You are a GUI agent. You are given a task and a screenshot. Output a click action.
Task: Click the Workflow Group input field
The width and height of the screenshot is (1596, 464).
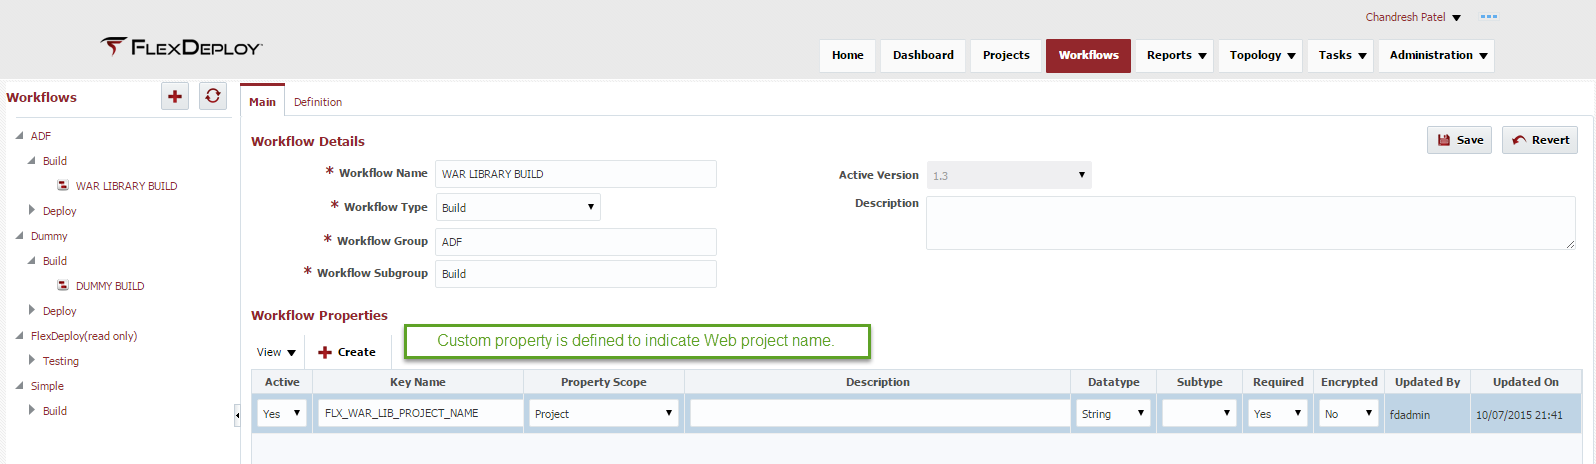coord(576,242)
